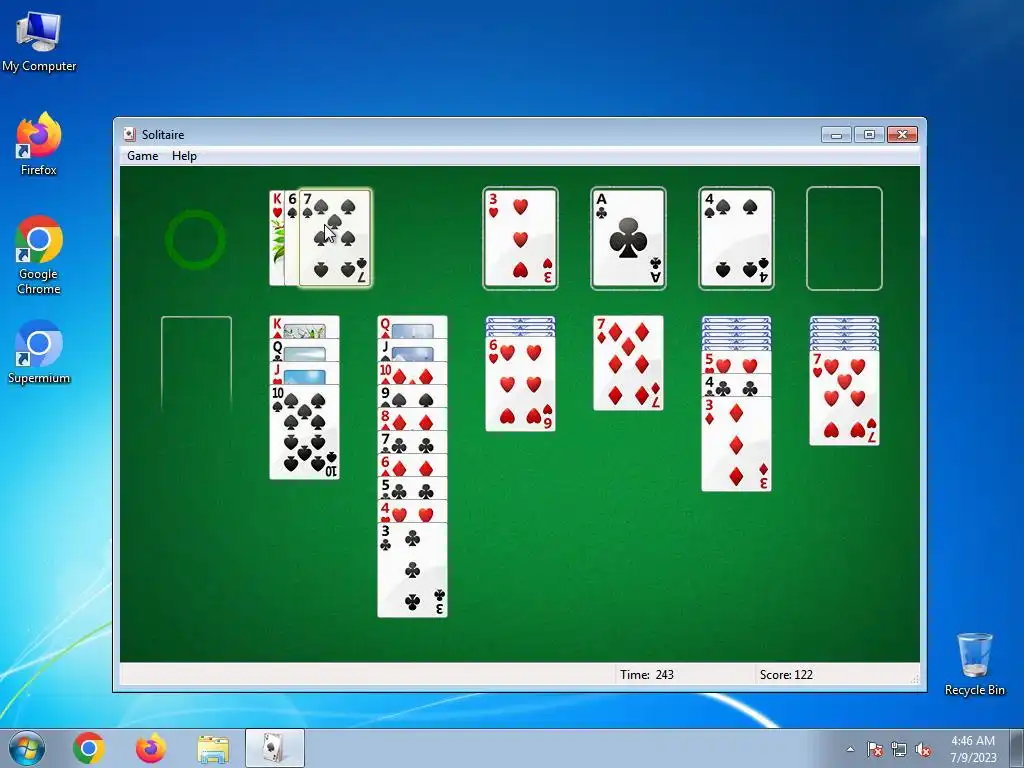Launch Firefox from the taskbar
The width and height of the screenshot is (1024, 768).
click(150, 748)
